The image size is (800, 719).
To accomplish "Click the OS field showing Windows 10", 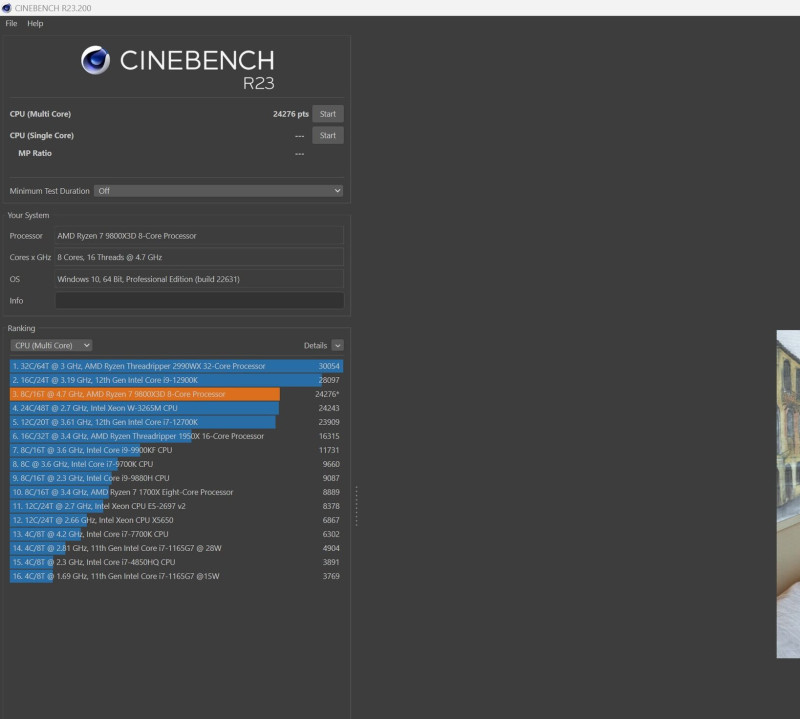I will point(199,279).
